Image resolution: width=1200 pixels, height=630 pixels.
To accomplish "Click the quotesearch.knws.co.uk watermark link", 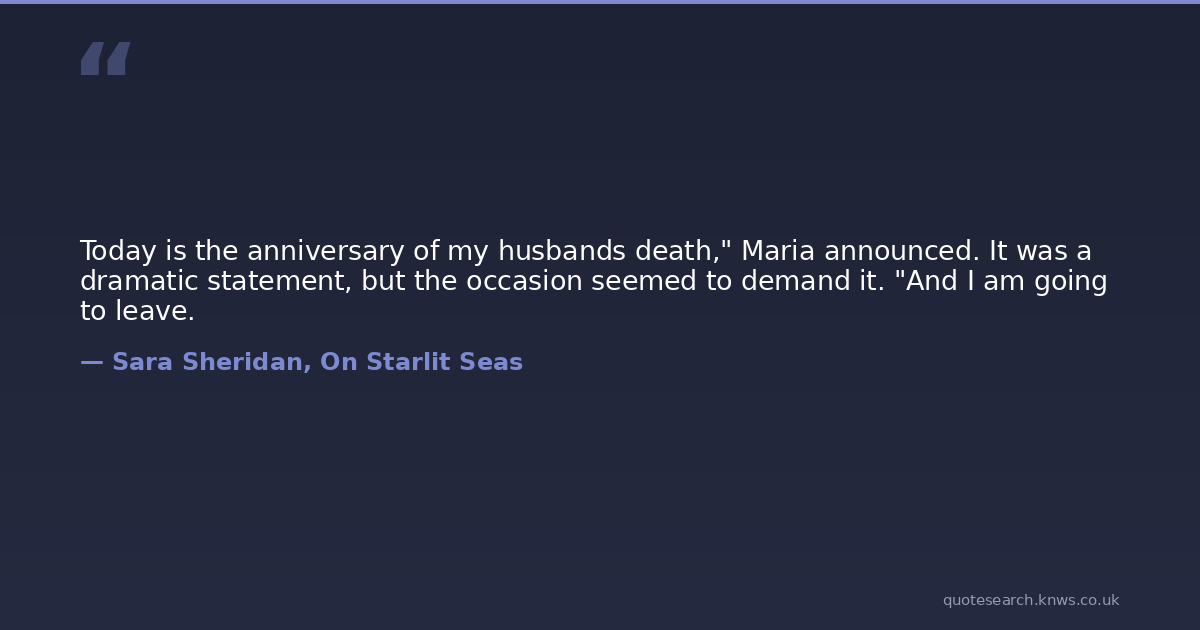I will 1030,600.
